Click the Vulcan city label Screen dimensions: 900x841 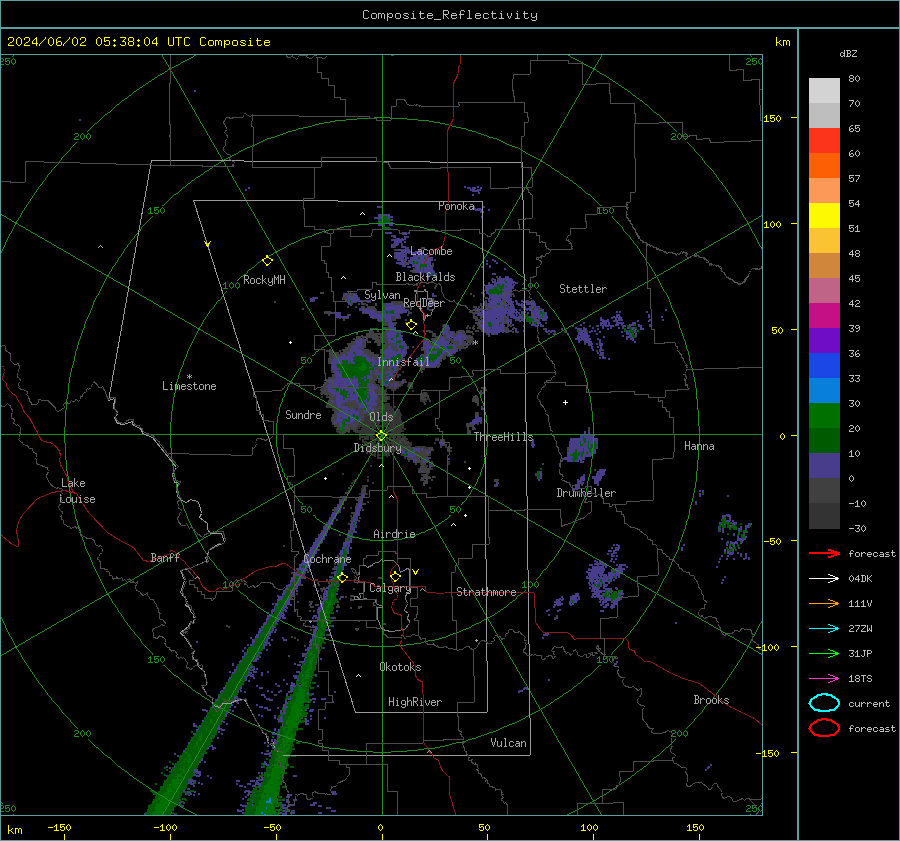pyautogui.click(x=508, y=743)
